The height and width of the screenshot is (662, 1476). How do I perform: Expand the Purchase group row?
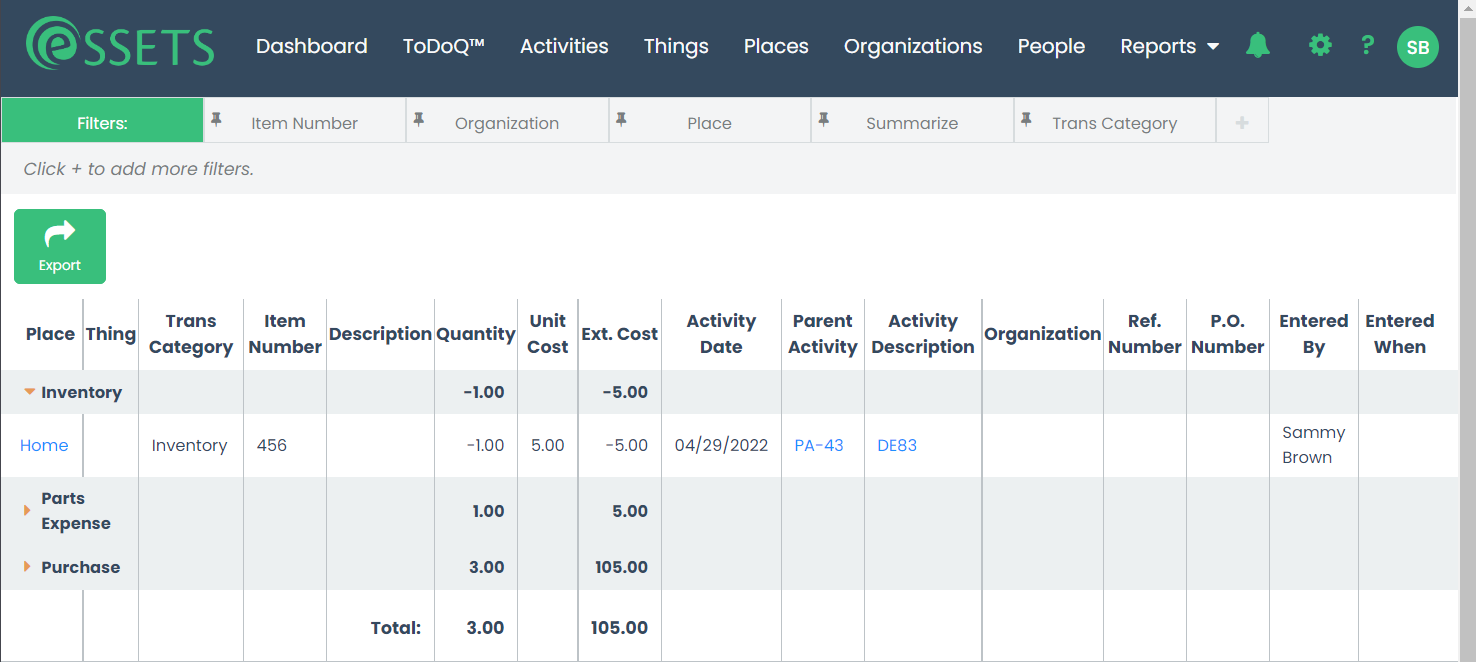(27, 567)
